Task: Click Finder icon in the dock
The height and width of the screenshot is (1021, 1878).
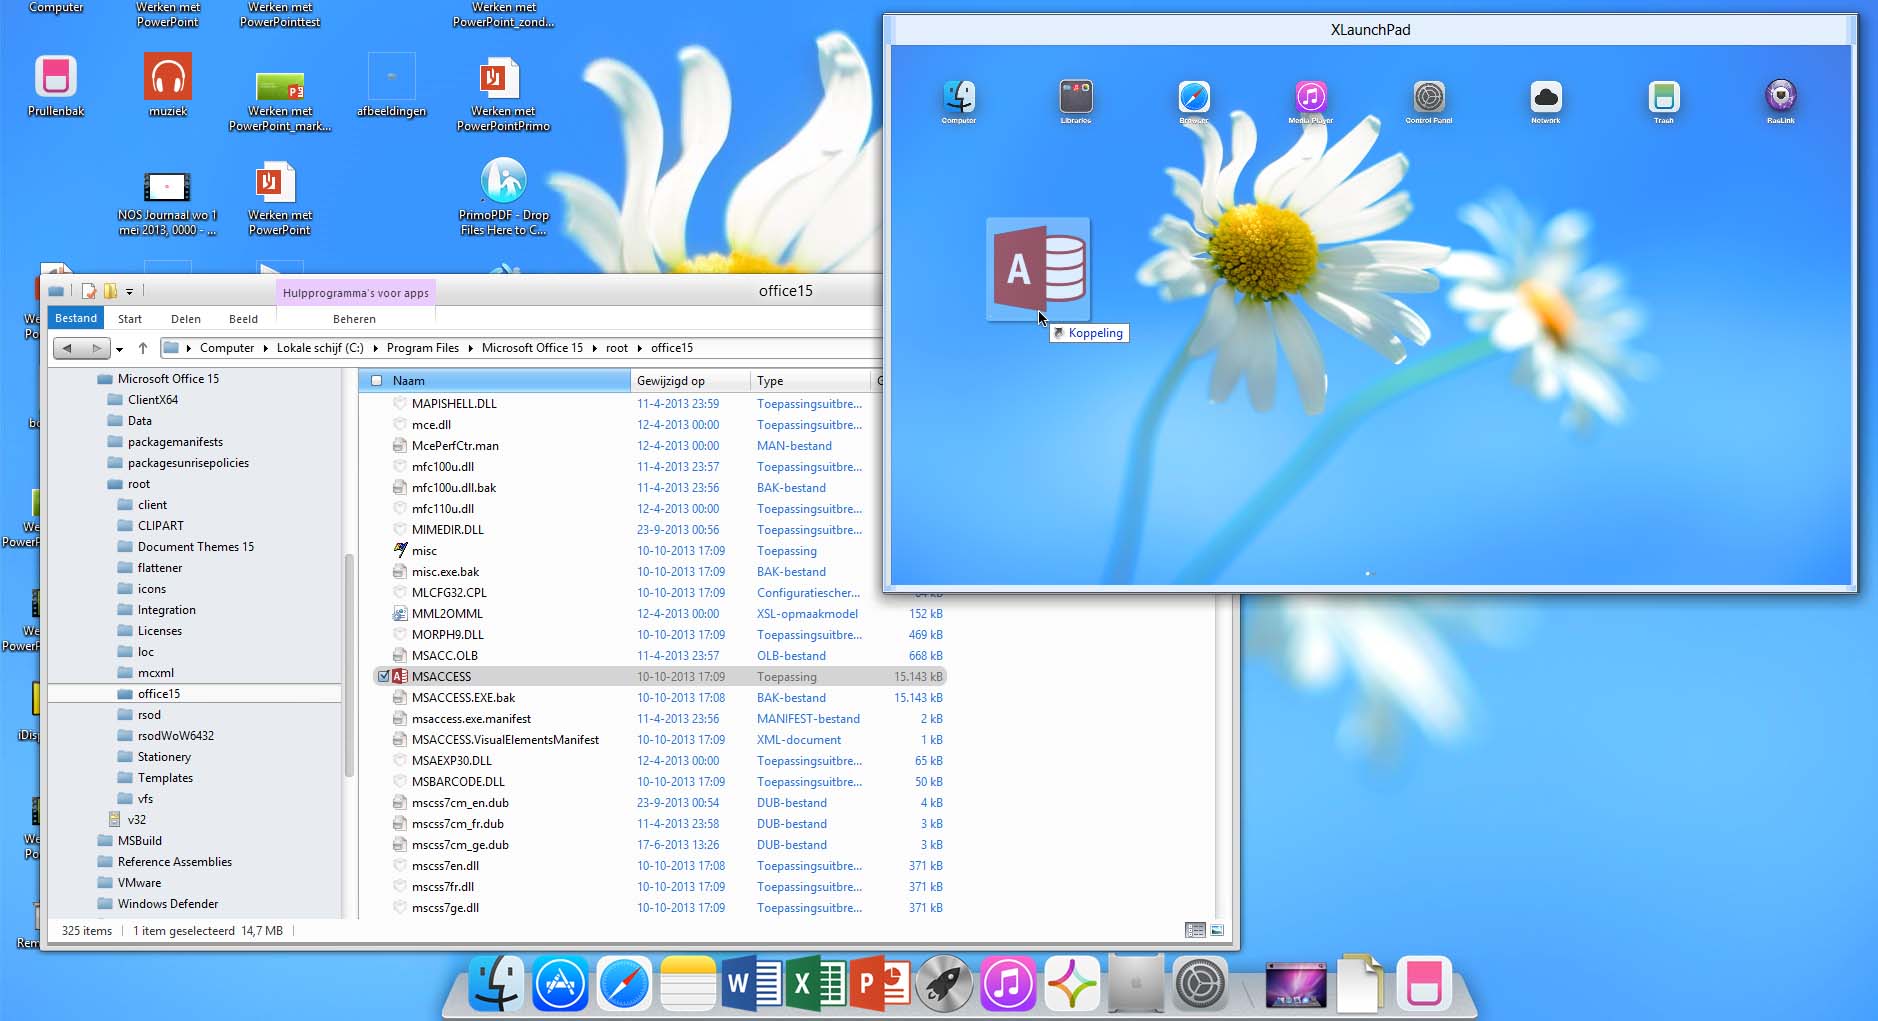Action: tap(496, 984)
